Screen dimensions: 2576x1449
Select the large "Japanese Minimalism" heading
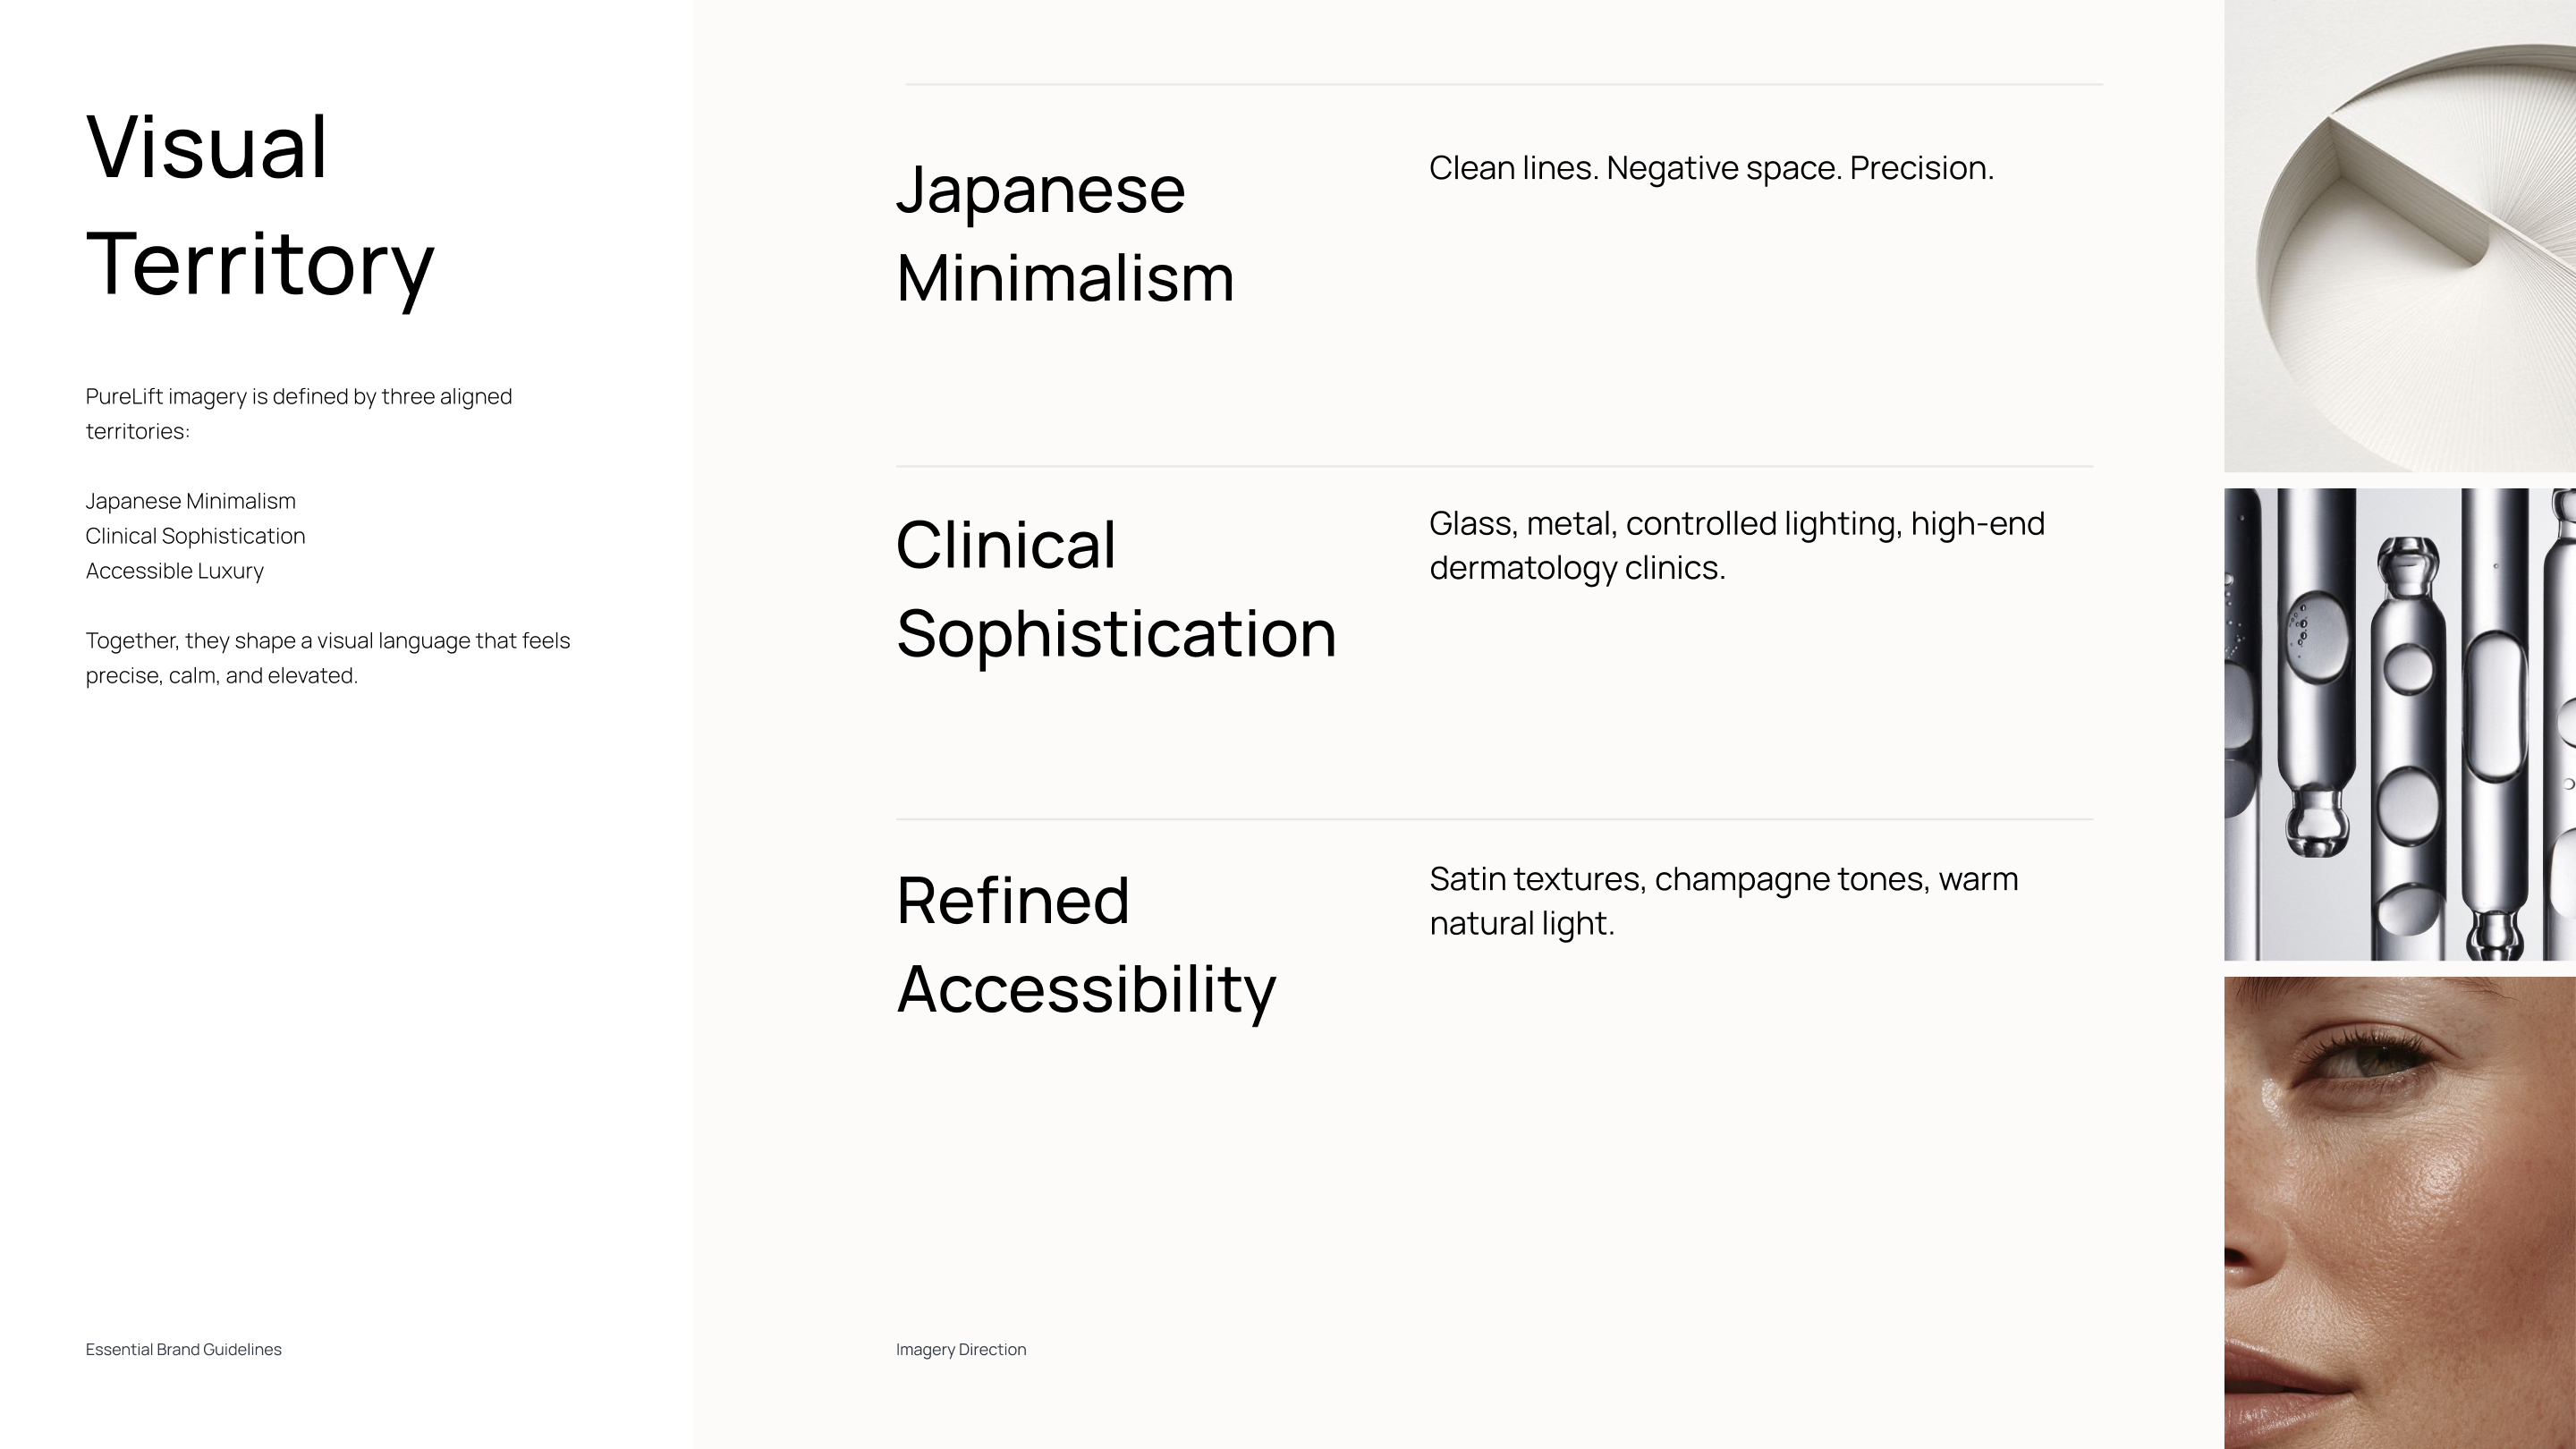pos(1064,233)
